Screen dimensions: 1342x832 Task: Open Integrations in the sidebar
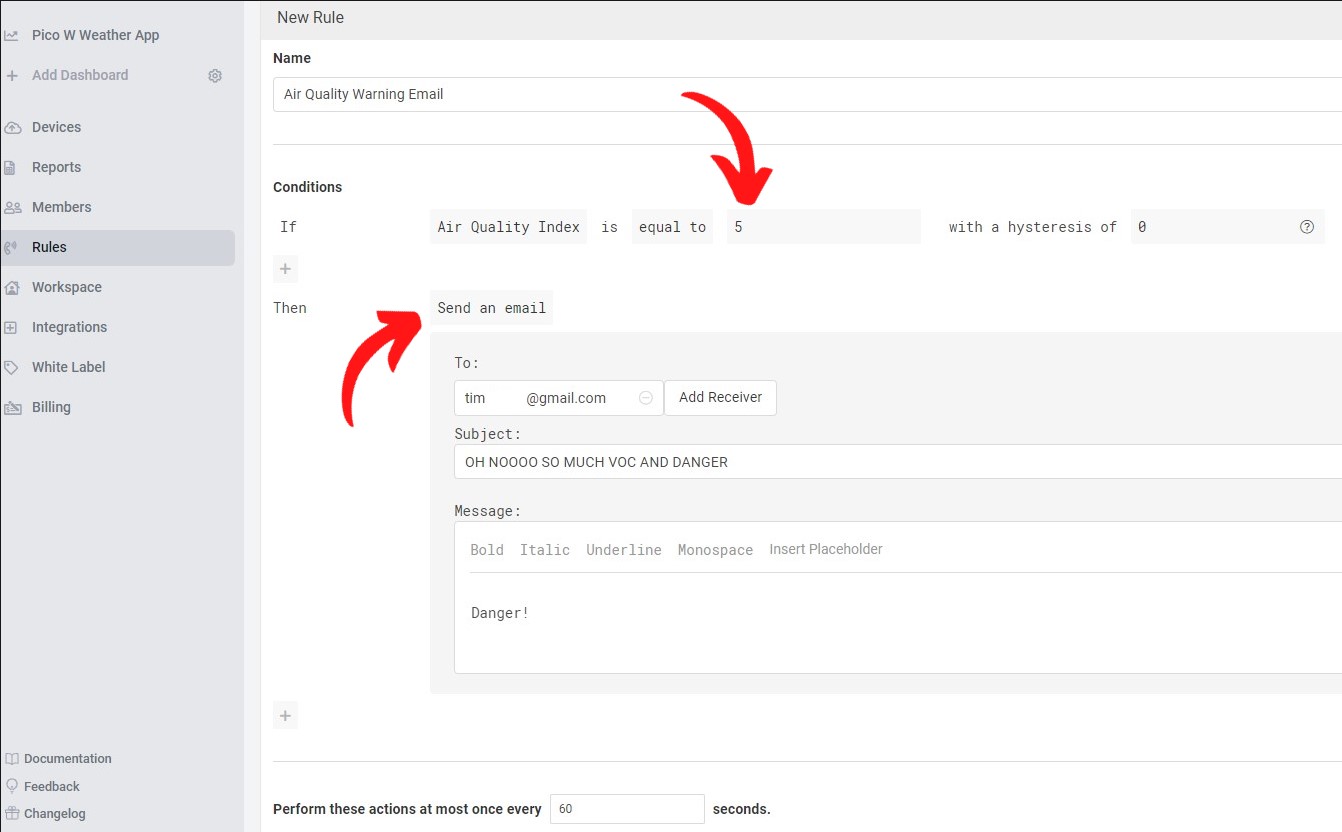[x=69, y=327]
